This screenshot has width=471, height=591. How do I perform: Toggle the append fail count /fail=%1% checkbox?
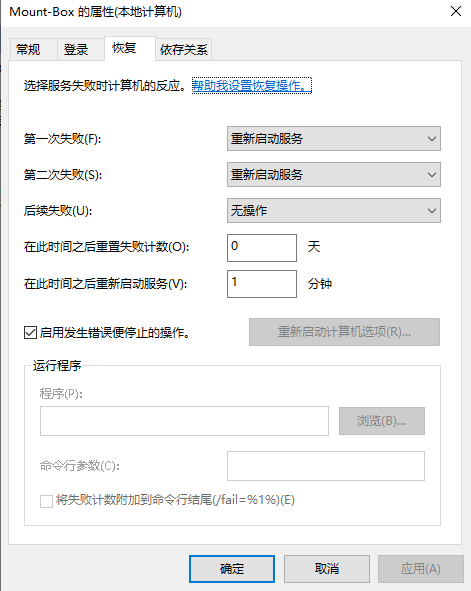click(x=46, y=501)
